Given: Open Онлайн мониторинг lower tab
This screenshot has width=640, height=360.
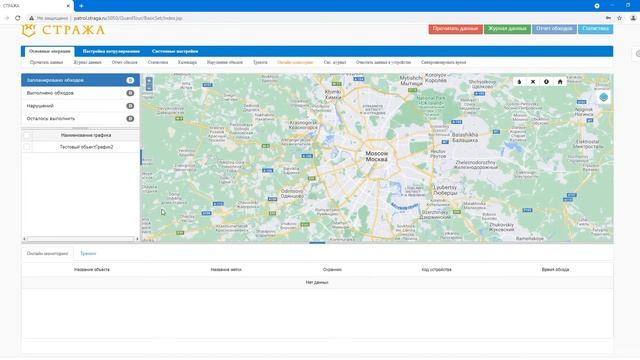Looking at the screenshot, I should tap(47, 253).
